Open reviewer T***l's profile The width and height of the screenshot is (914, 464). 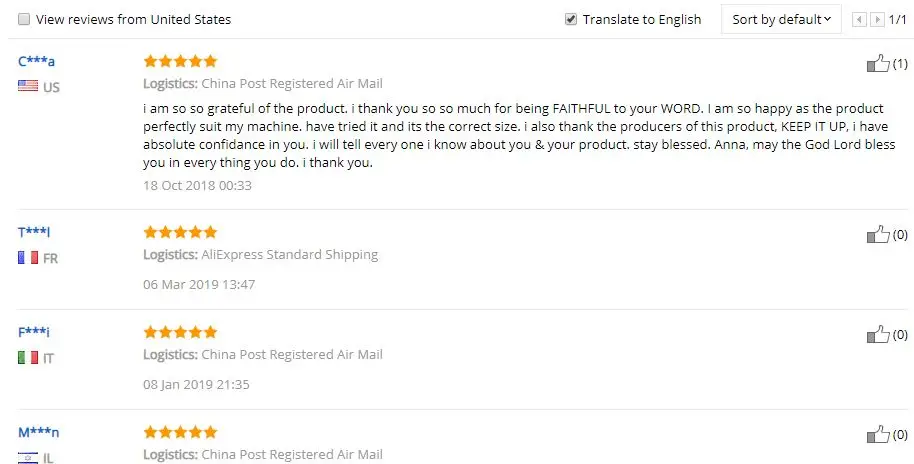click(34, 232)
